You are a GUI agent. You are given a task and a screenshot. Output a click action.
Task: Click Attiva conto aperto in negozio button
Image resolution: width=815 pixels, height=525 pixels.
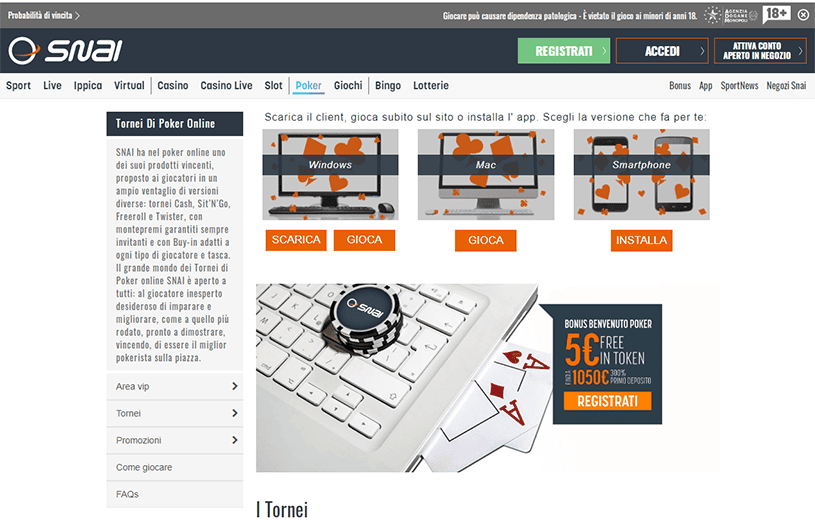tap(760, 51)
